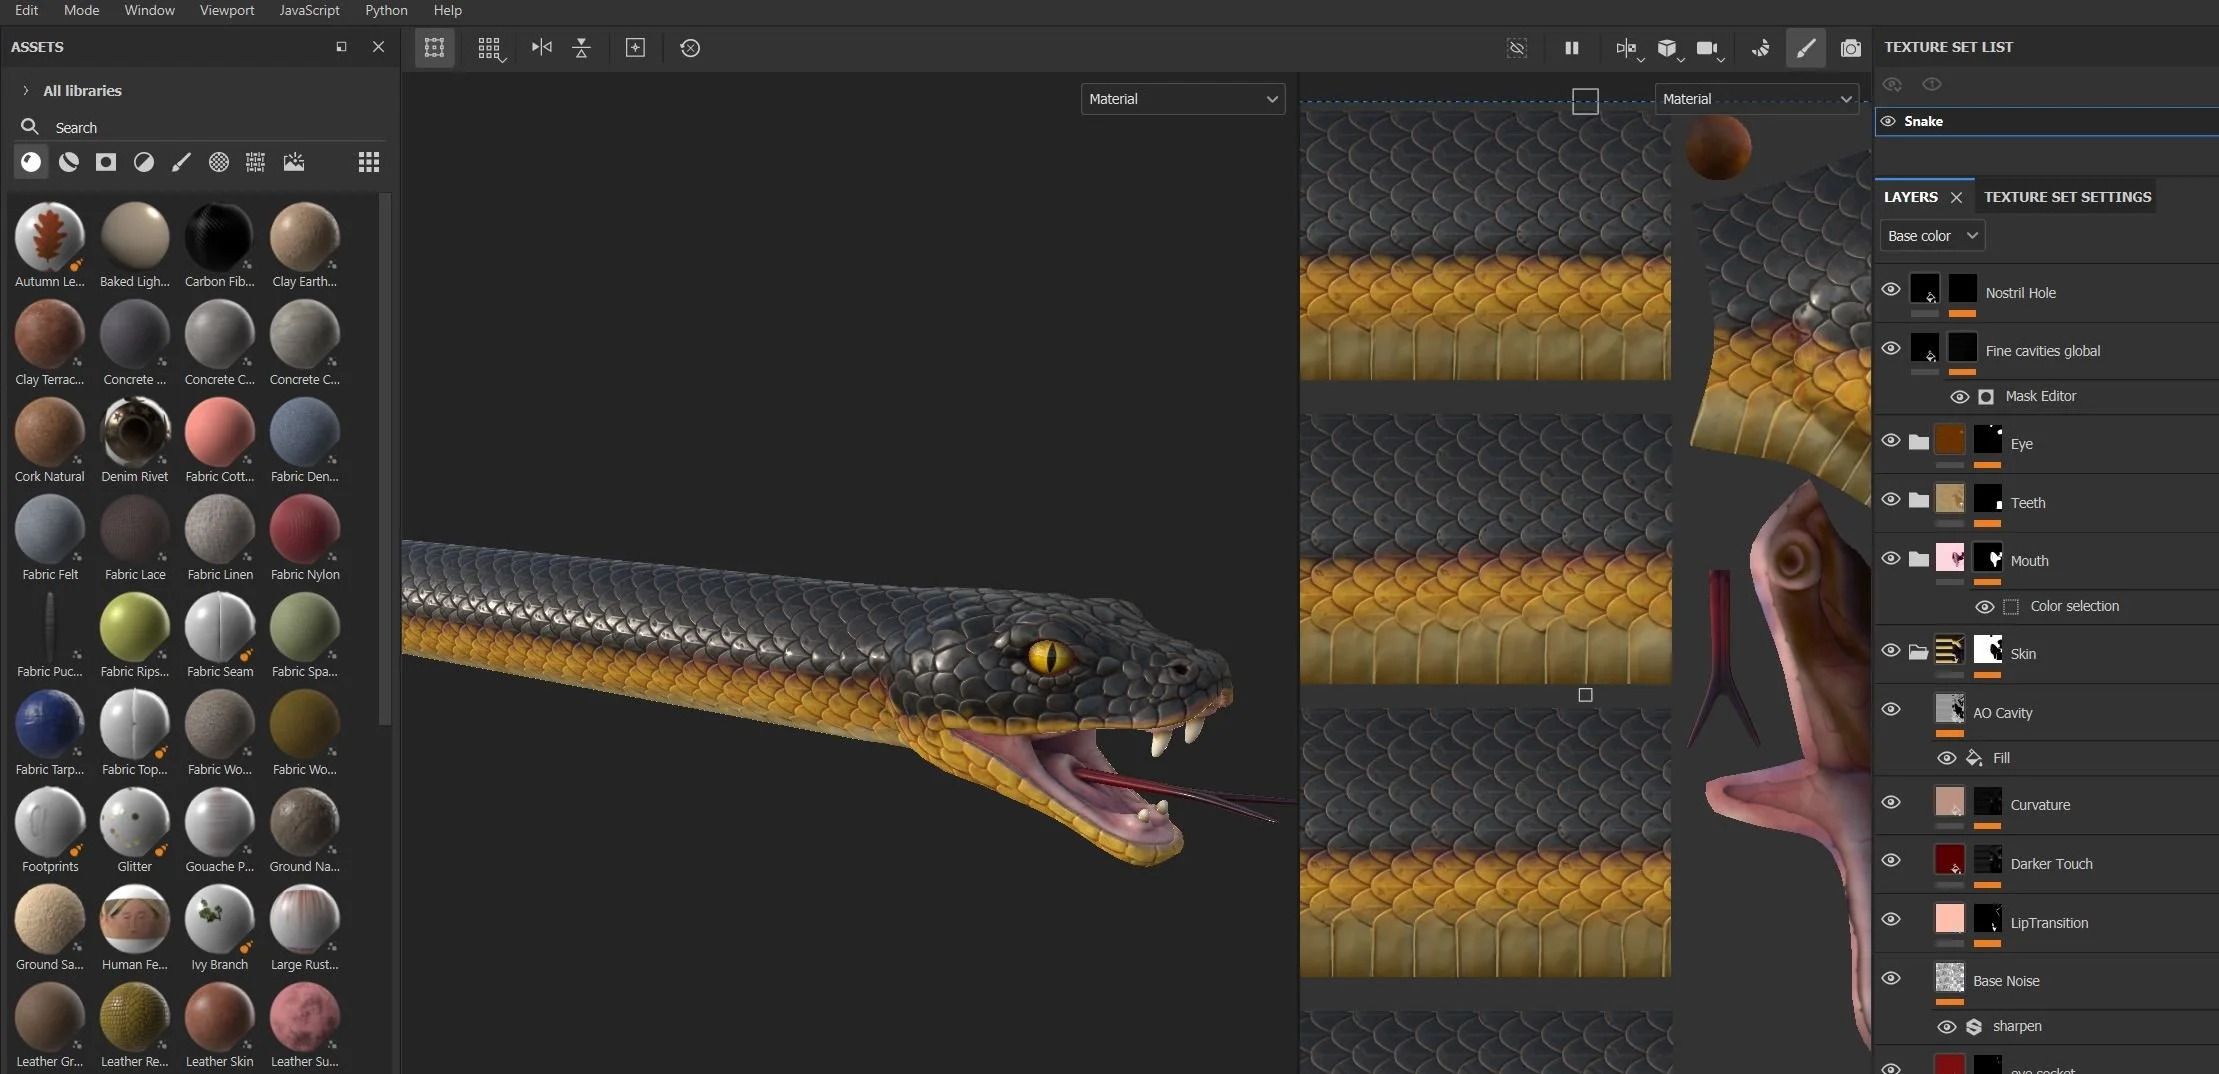The width and height of the screenshot is (2219, 1074).
Task: Expand the All libraries tree
Action: click(26, 90)
